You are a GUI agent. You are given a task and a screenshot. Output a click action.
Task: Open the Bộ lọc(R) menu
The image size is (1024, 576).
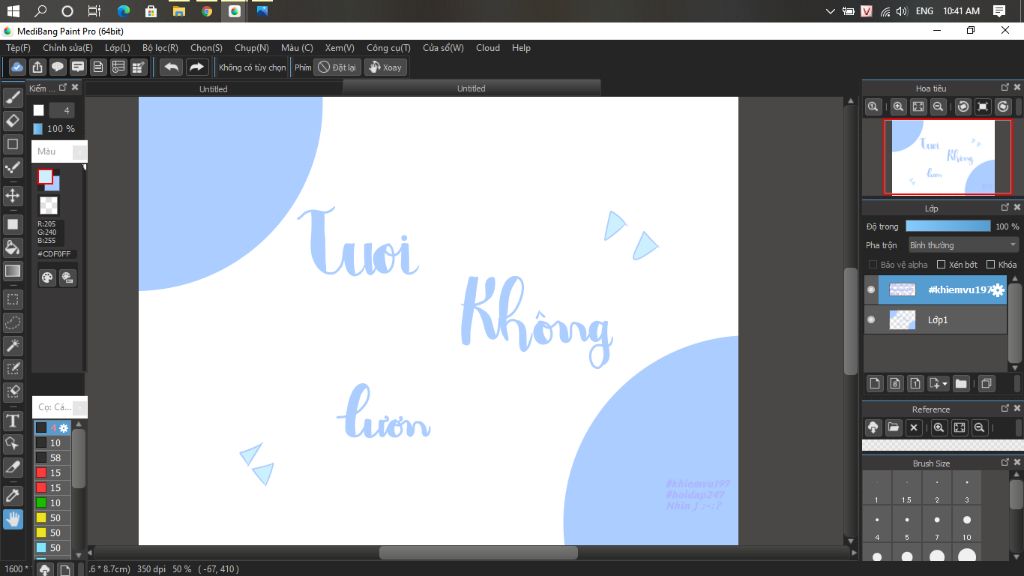(160, 48)
